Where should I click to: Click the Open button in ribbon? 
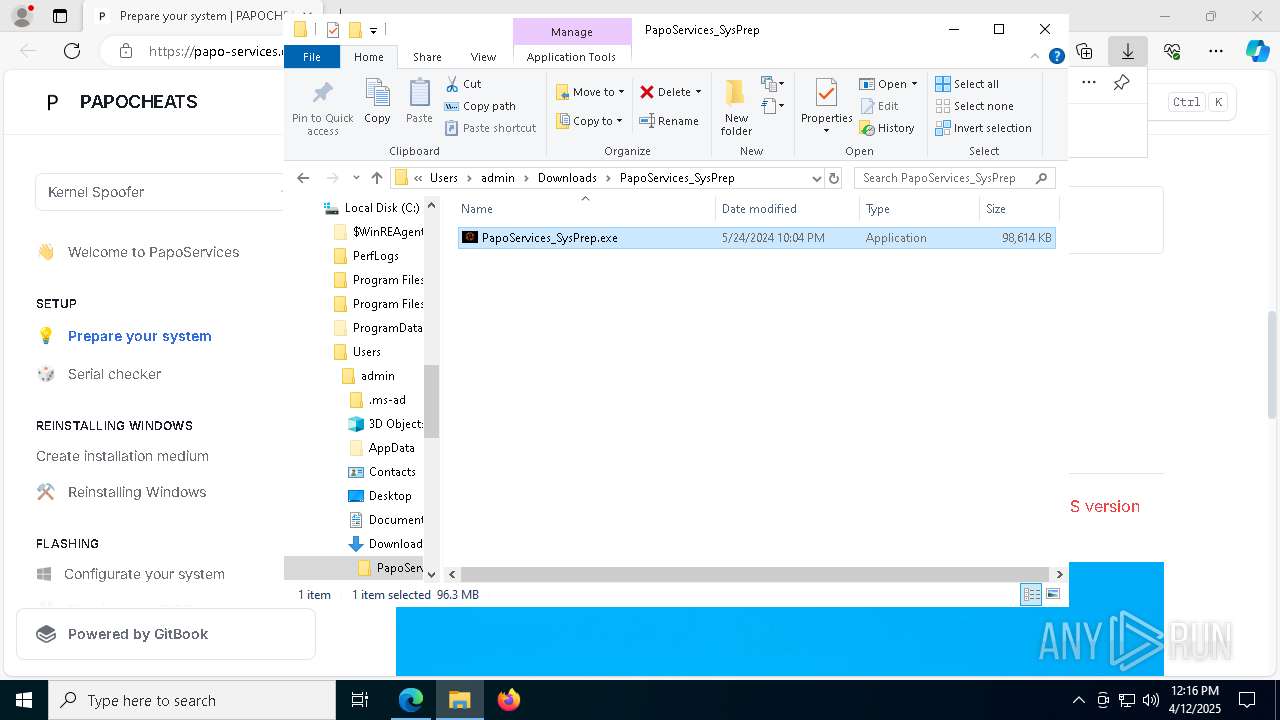pos(886,84)
